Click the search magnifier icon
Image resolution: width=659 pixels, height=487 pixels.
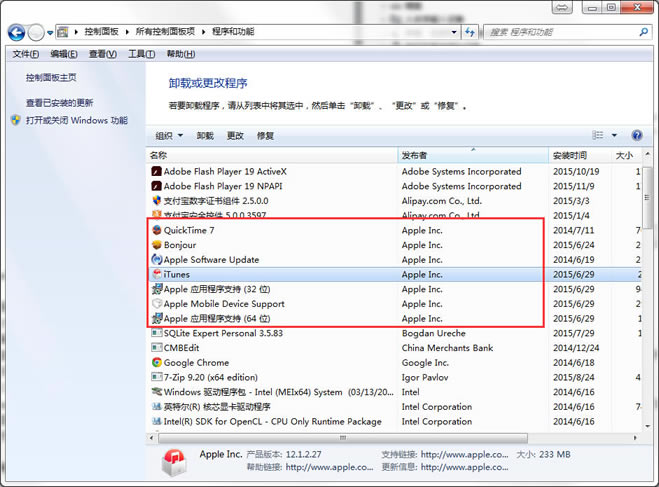[x=643, y=32]
